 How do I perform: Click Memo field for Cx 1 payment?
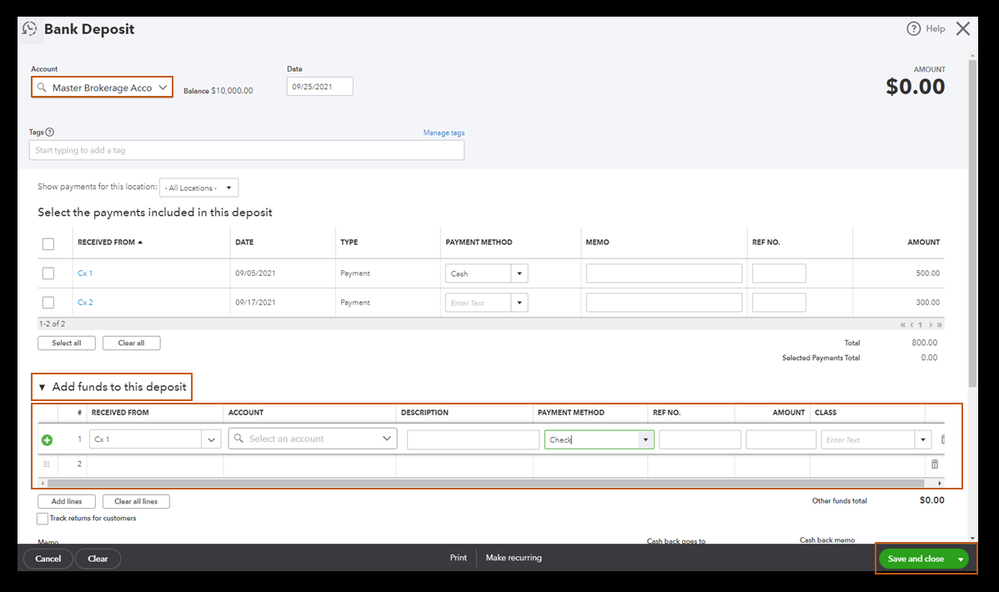coord(664,273)
